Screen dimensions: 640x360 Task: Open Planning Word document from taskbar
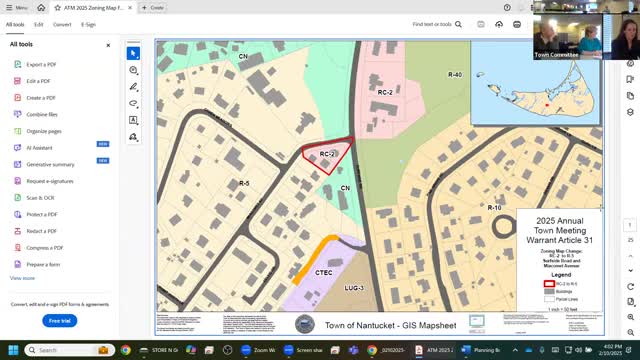click(x=481, y=350)
